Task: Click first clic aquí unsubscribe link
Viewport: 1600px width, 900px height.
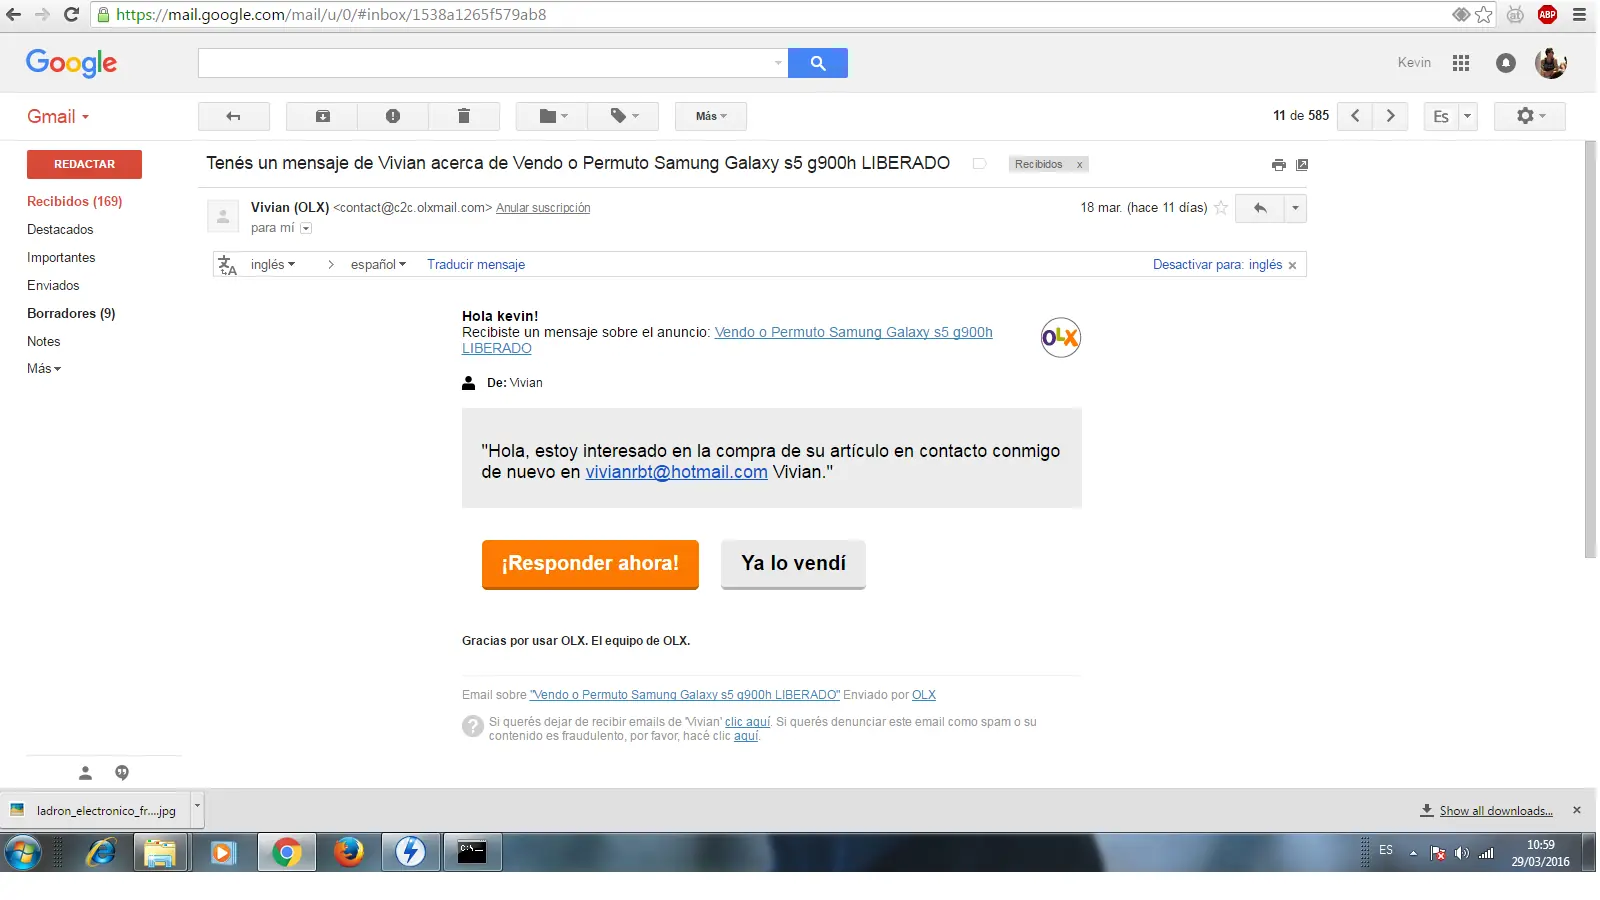Action: click(x=748, y=722)
